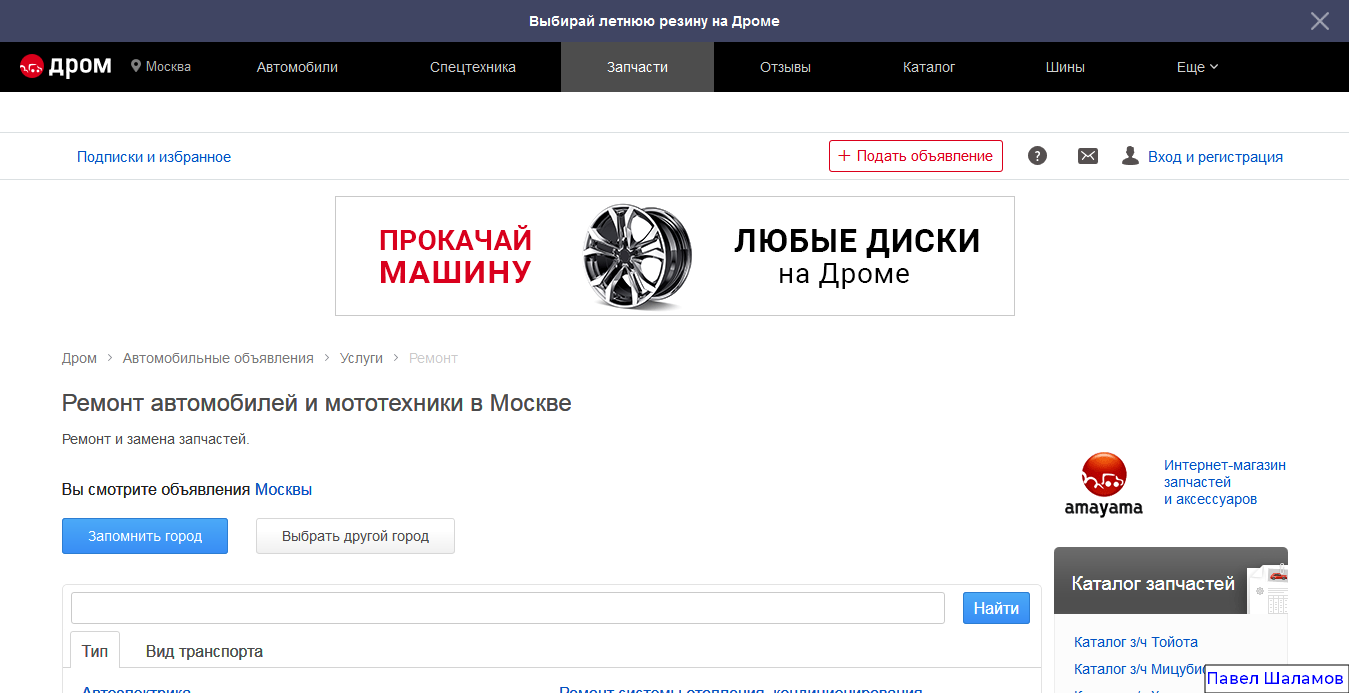Click Подать объявление button
The image size is (1349, 693).
click(916, 156)
